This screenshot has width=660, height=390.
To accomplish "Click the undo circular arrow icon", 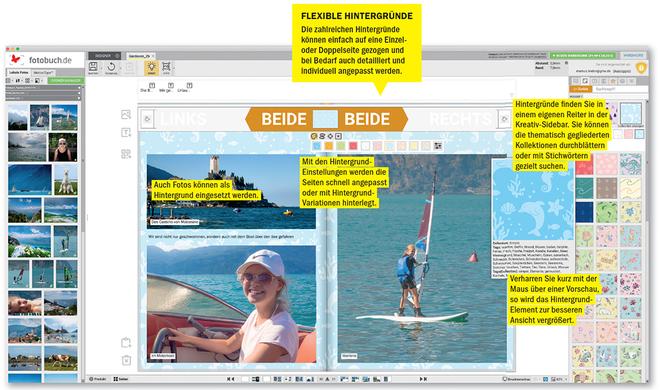I will (112, 66).
